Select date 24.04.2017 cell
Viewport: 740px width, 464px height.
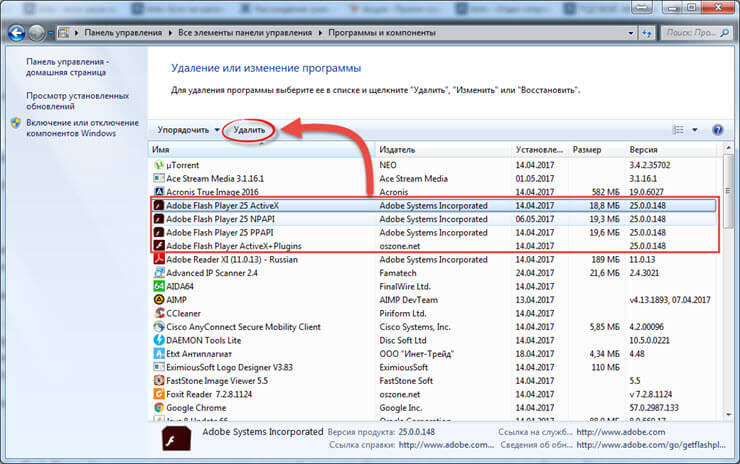pyautogui.click(x=535, y=273)
